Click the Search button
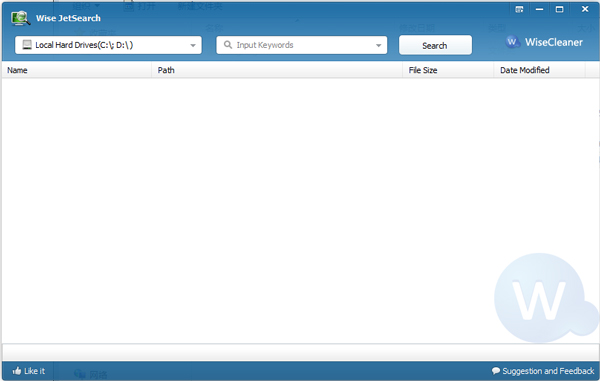 pos(435,45)
